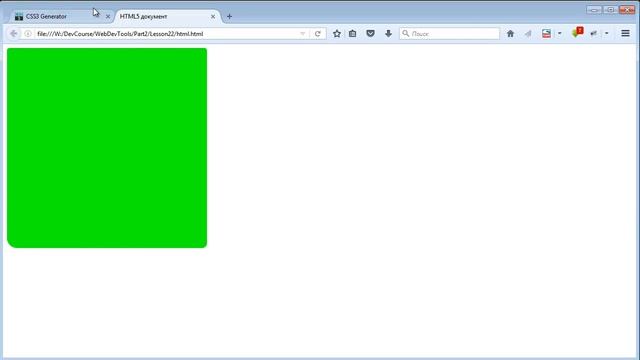The height and width of the screenshot is (360, 640).
Task: Click the search magnifier icon
Action: (405, 33)
